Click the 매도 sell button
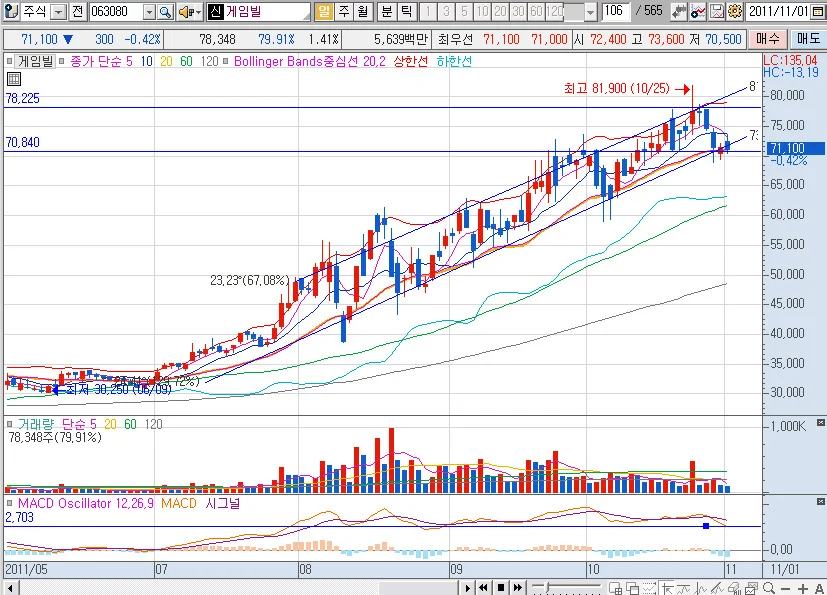 pyautogui.click(x=807, y=39)
